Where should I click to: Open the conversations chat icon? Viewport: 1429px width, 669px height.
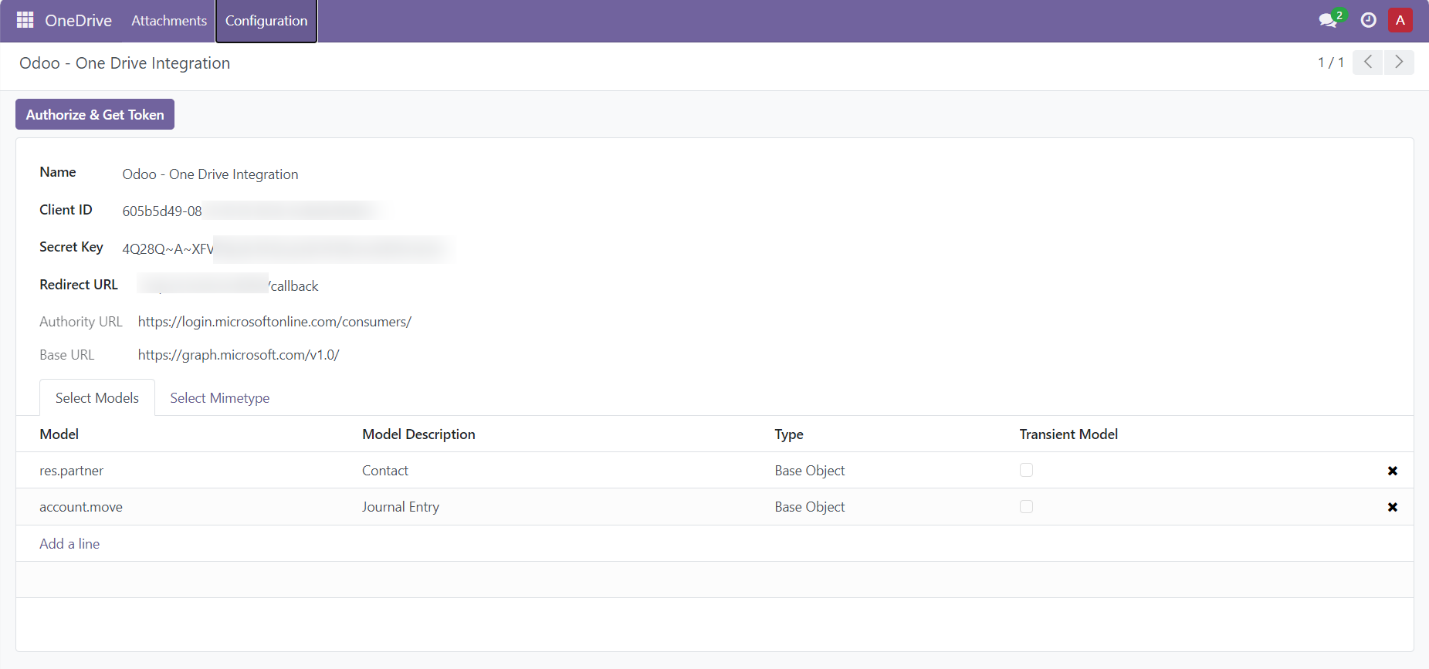1328,20
